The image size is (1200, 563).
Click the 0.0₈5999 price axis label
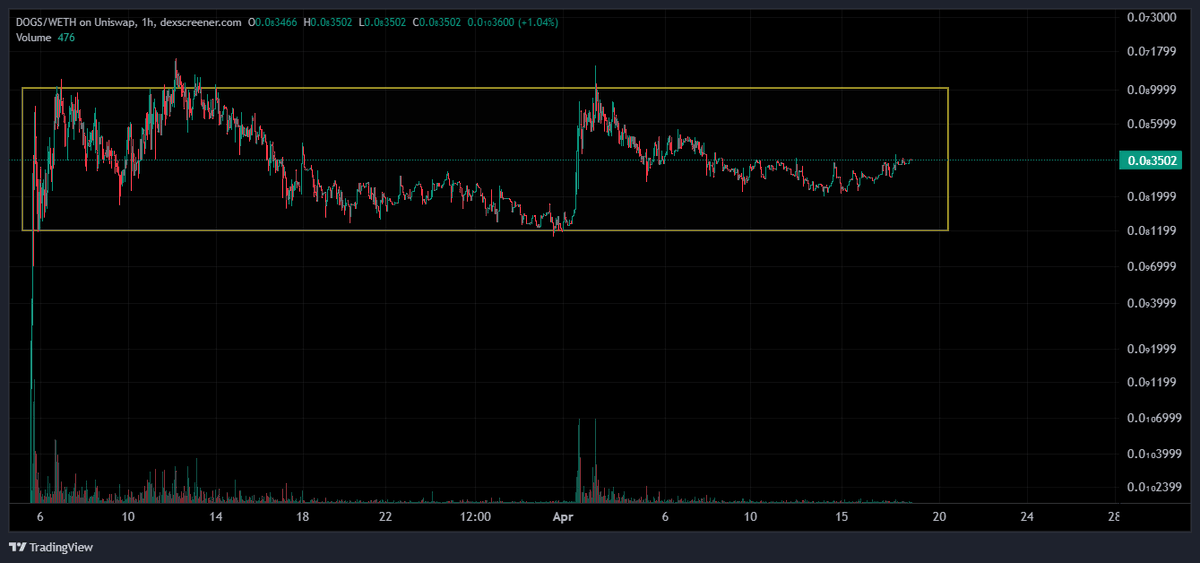[1150, 125]
